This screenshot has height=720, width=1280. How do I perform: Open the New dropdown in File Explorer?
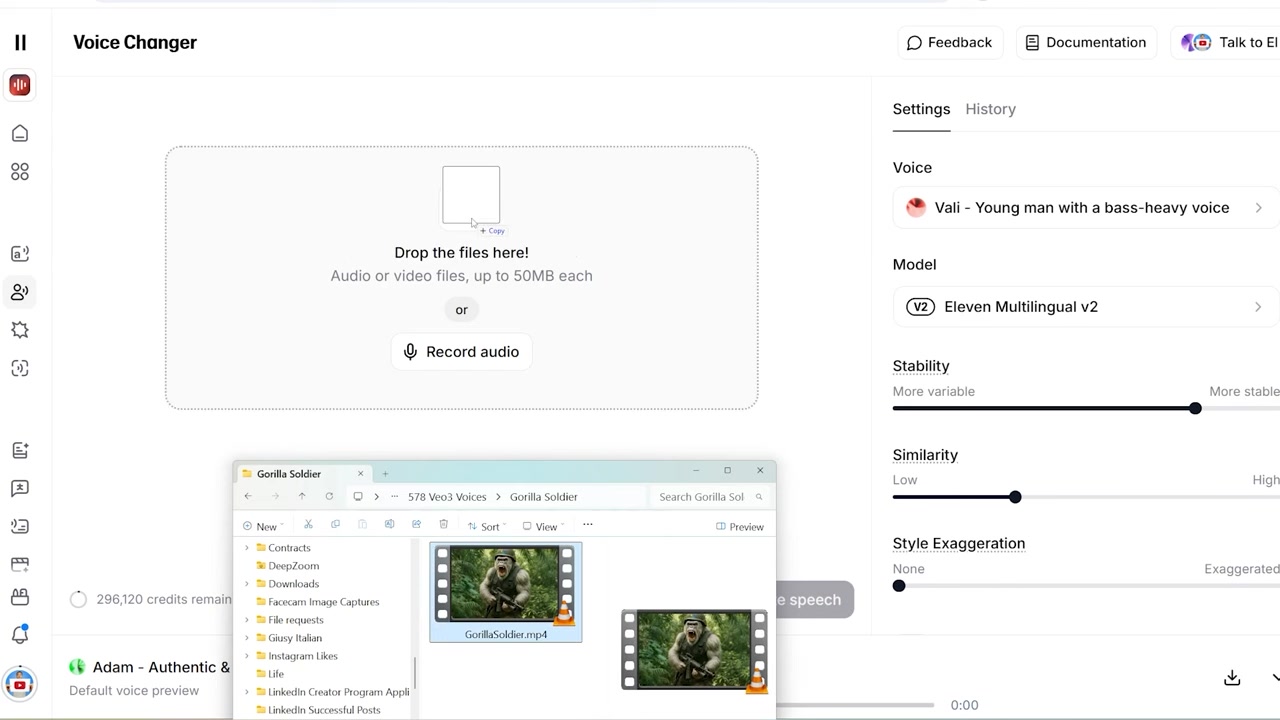pyautogui.click(x=262, y=526)
